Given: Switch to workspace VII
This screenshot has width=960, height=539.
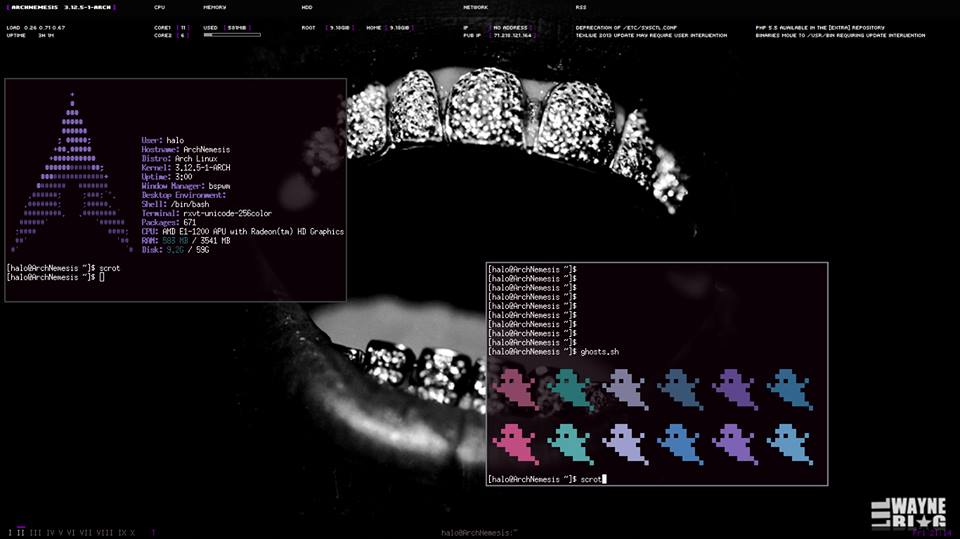Looking at the screenshot, I should 86,533.
